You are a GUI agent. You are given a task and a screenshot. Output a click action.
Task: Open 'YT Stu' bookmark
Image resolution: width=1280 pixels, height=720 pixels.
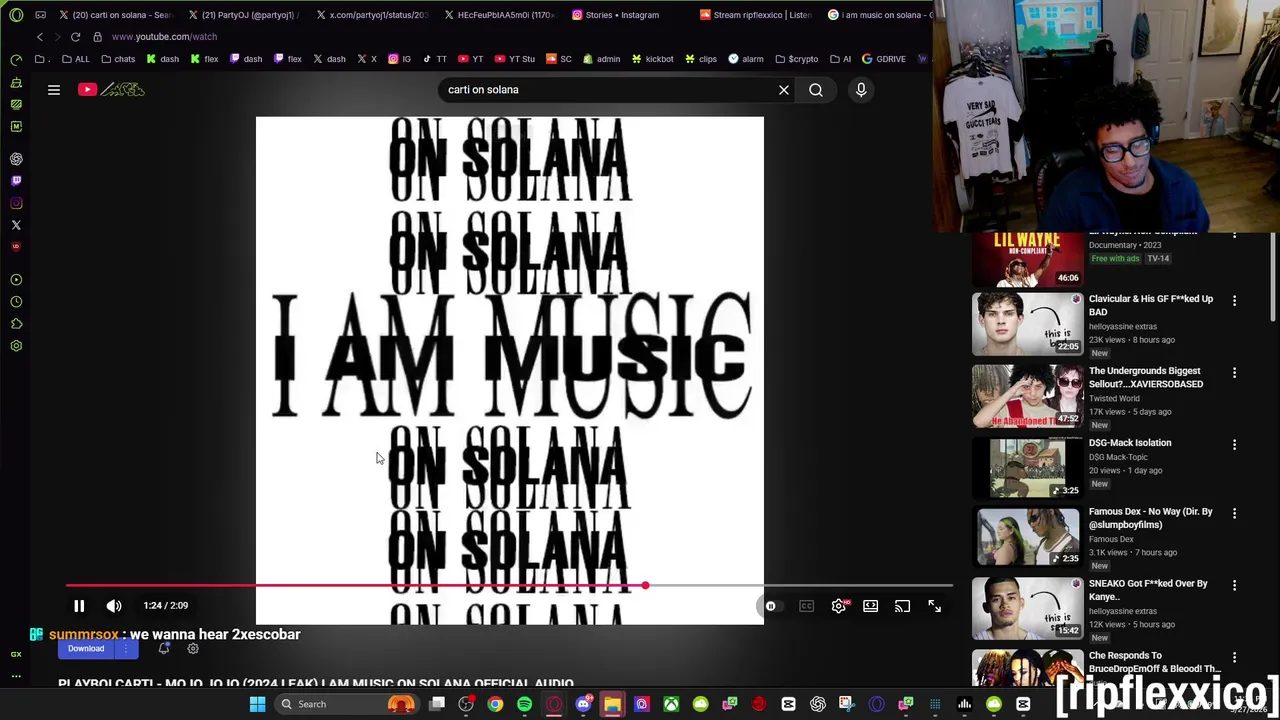(x=515, y=59)
